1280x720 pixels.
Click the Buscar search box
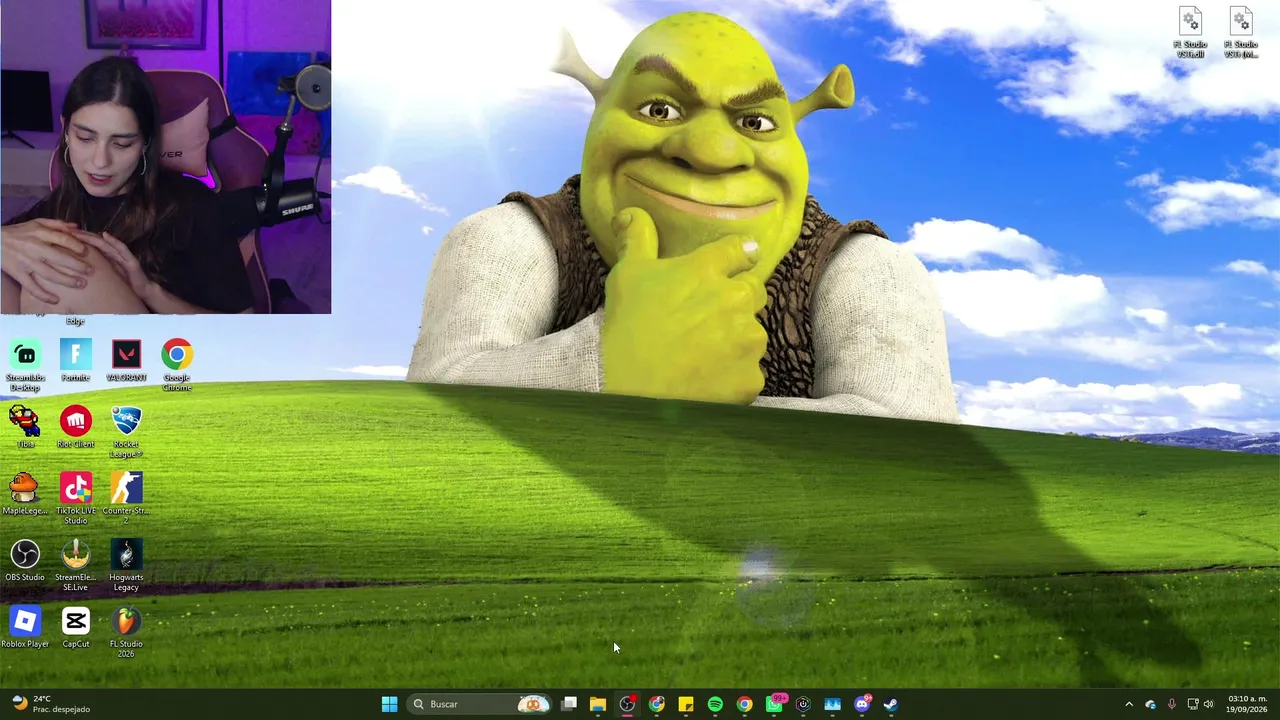coord(480,704)
